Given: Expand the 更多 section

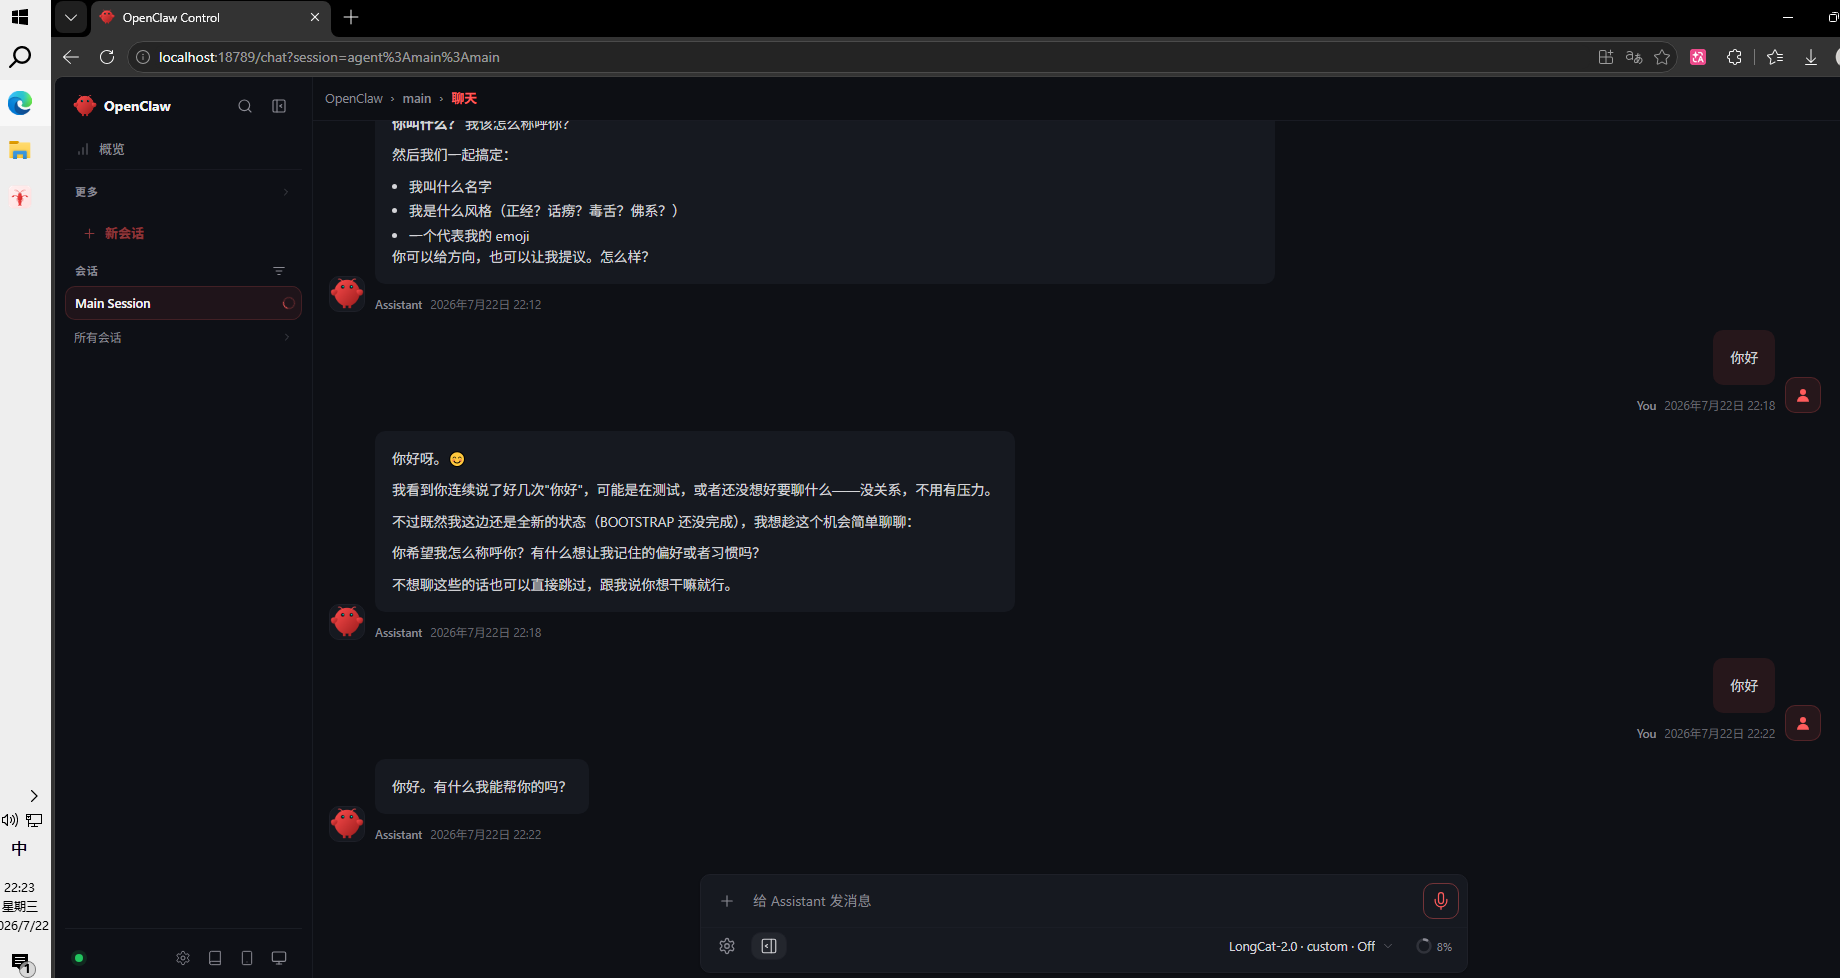Looking at the screenshot, I should point(182,192).
